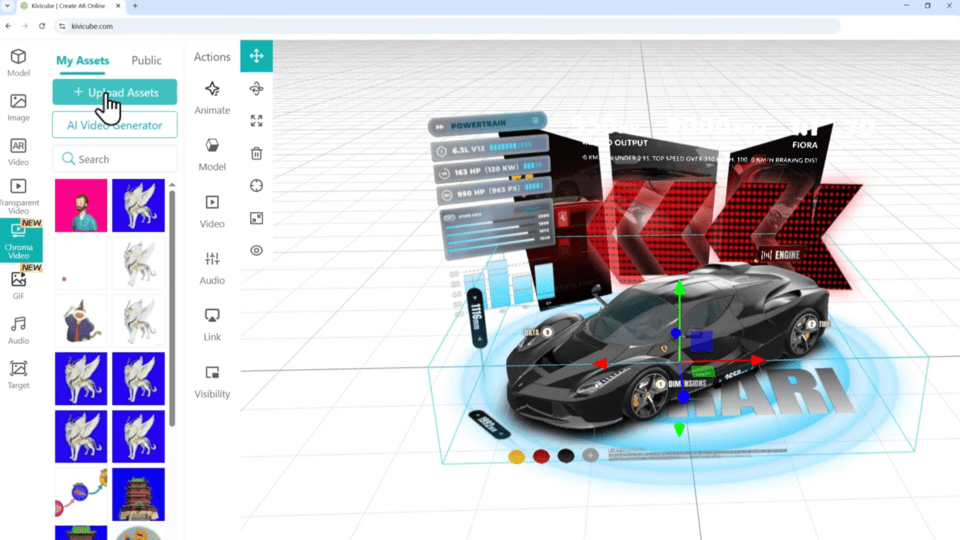Select the Rotate tool in toolbar

[257, 89]
